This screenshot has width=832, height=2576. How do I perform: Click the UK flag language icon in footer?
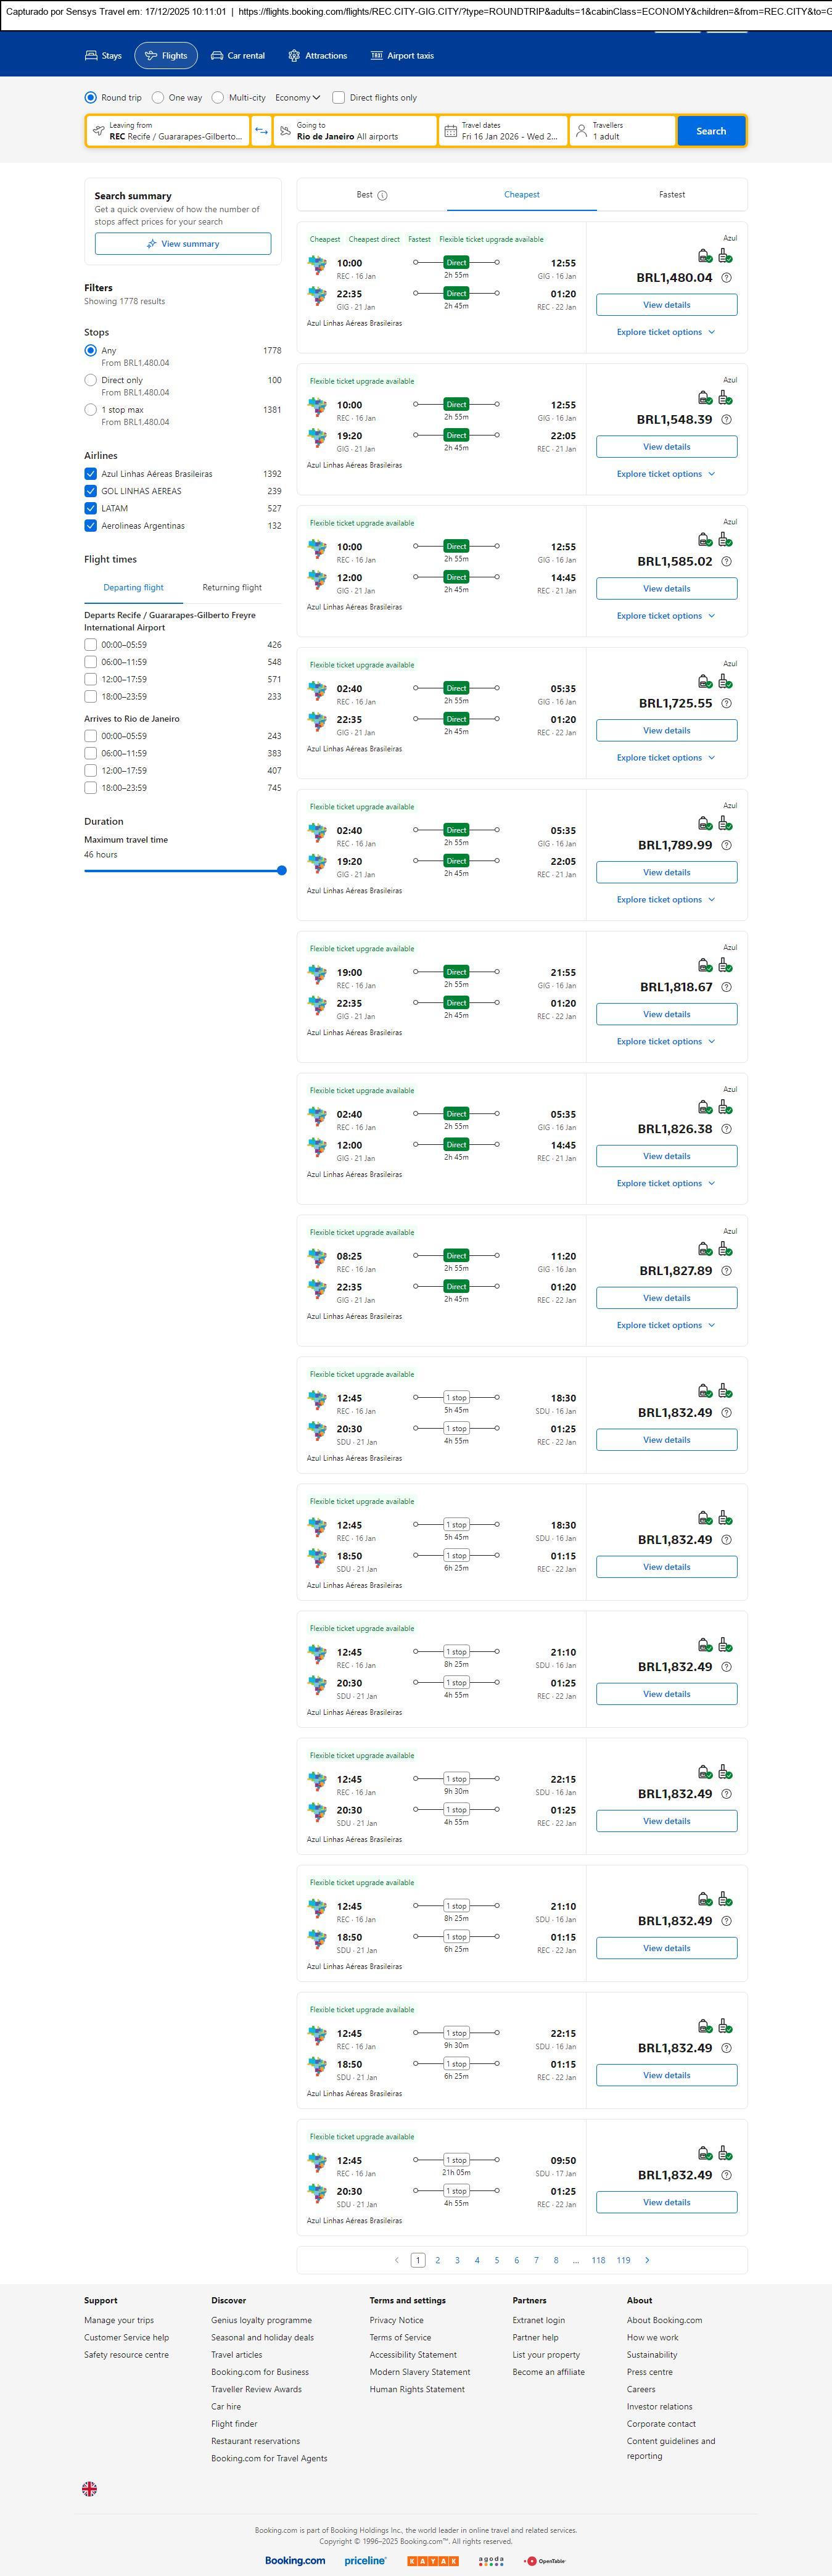[x=89, y=2488]
